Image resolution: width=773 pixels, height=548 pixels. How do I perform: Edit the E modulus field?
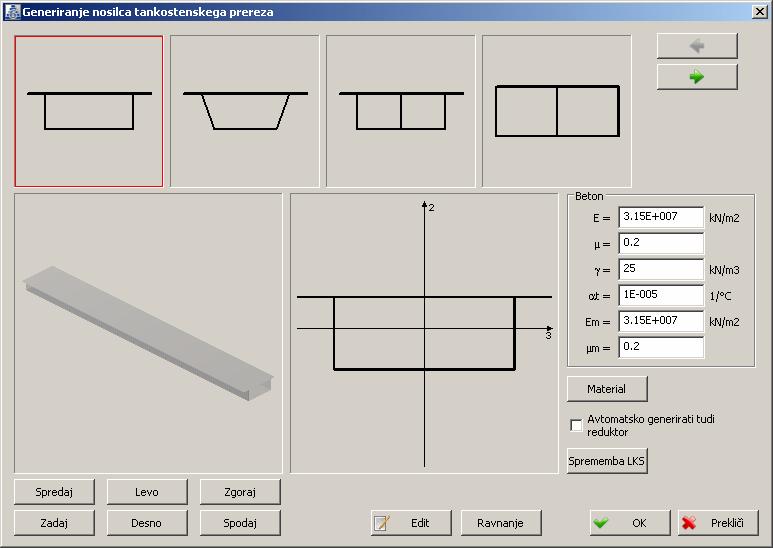click(x=661, y=217)
